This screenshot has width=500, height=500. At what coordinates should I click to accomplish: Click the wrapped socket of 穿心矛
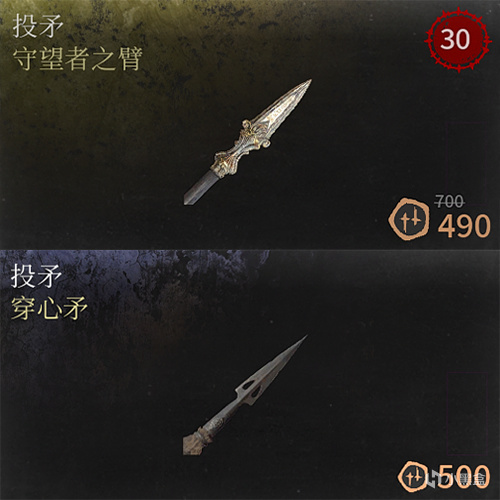(x=199, y=439)
